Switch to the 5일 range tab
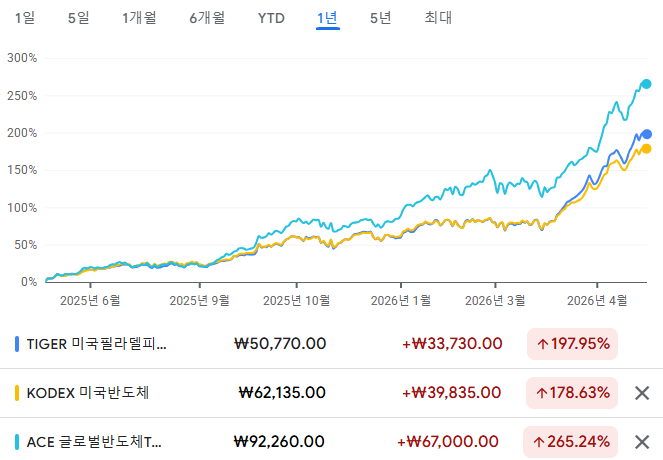The height and width of the screenshot is (460, 663). click(79, 18)
